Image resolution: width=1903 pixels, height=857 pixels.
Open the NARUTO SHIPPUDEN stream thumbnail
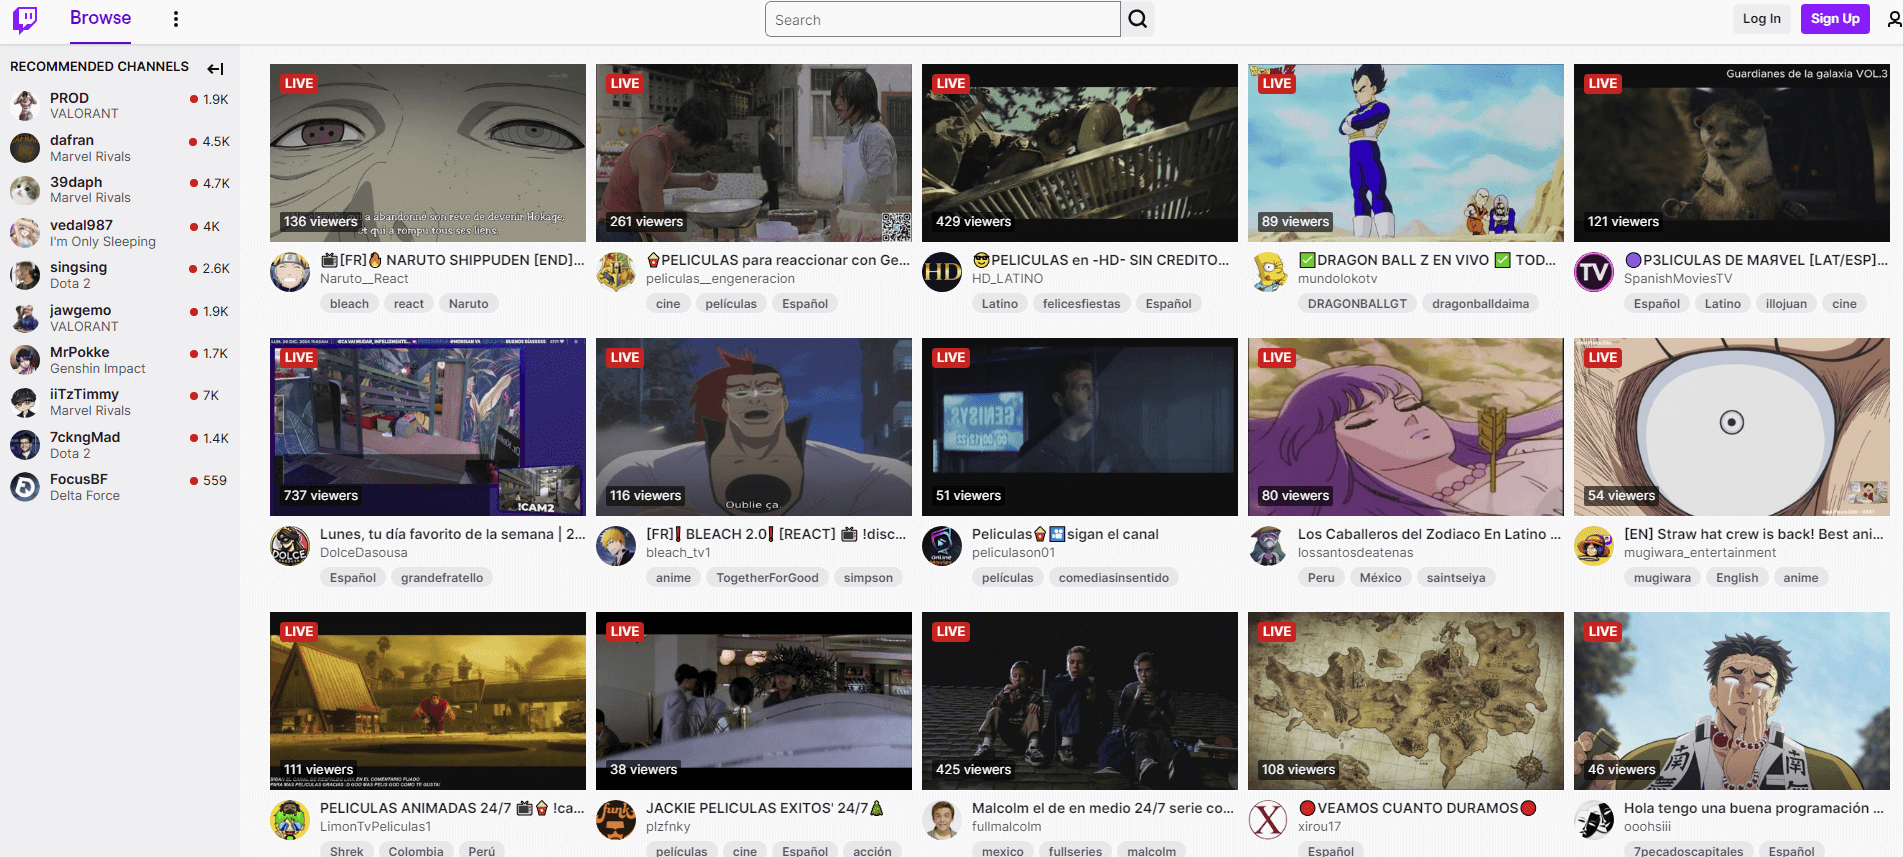pos(428,153)
